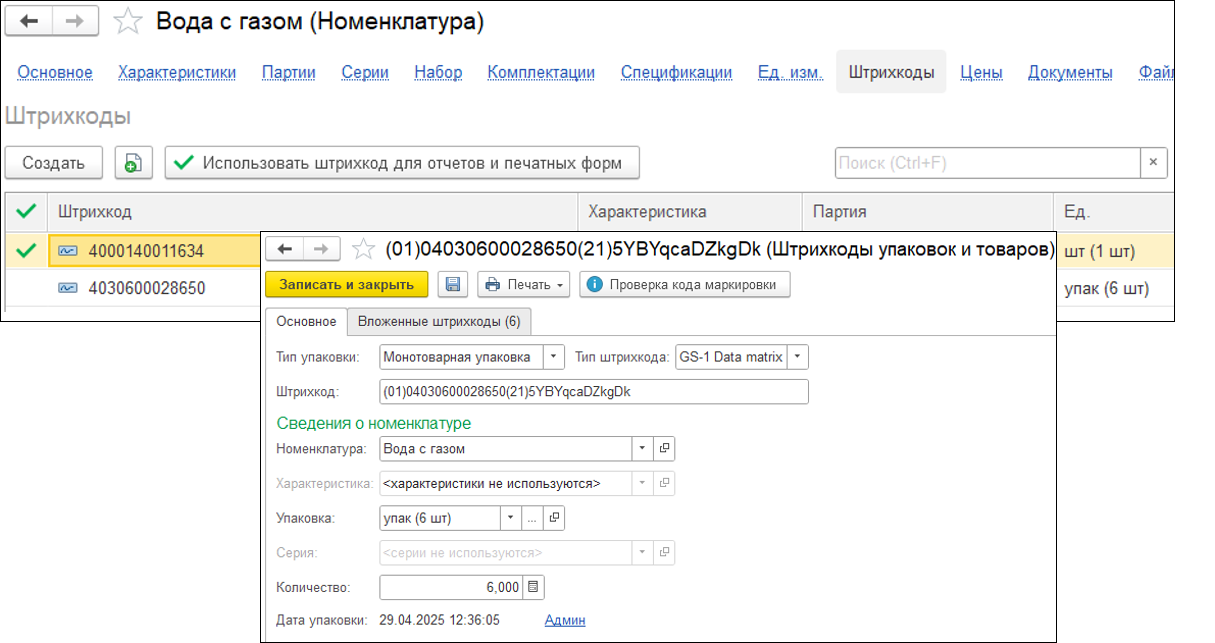Click the save diskette icon in barcode dialog
The image size is (1215, 643).
tap(453, 284)
